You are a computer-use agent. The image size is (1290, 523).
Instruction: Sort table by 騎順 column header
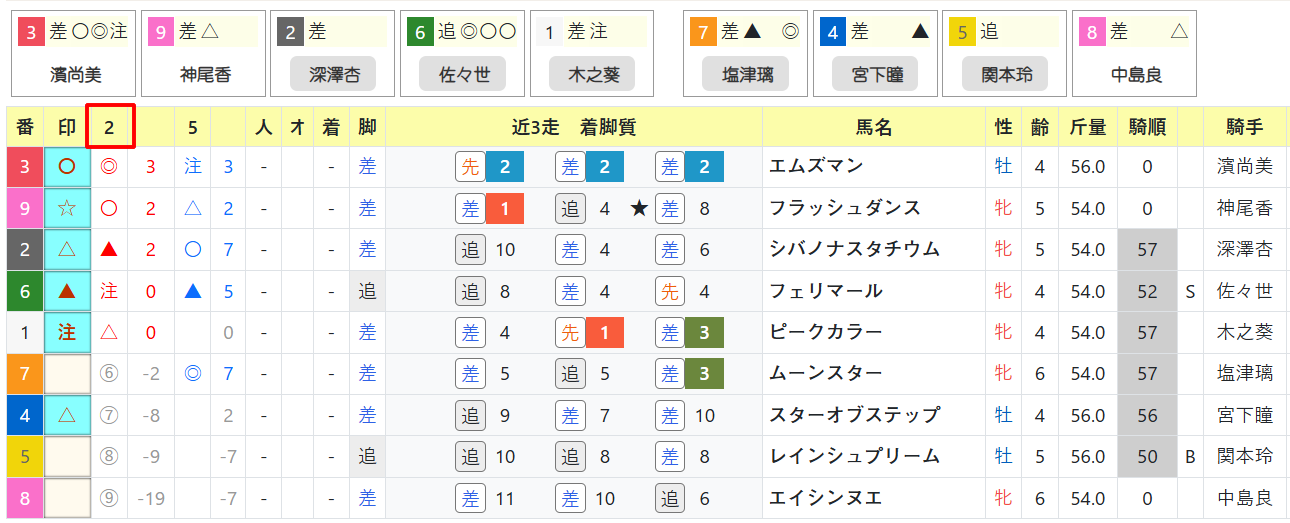(1147, 127)
